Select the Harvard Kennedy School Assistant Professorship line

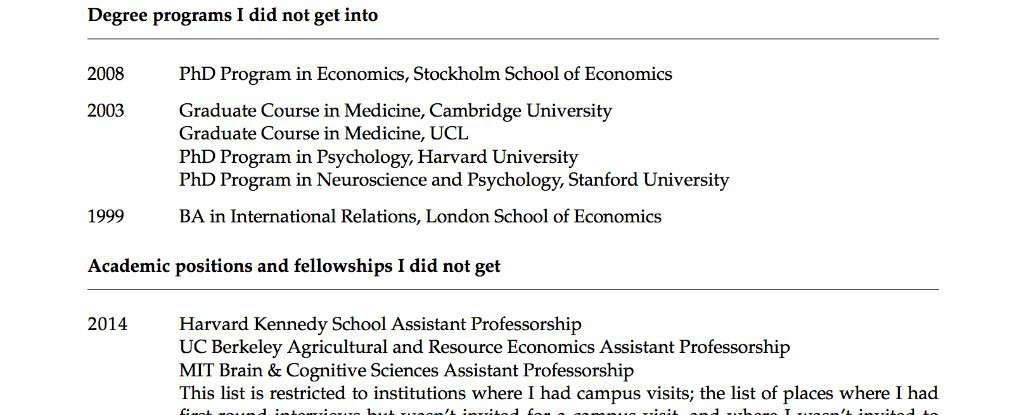click(380, 324)
